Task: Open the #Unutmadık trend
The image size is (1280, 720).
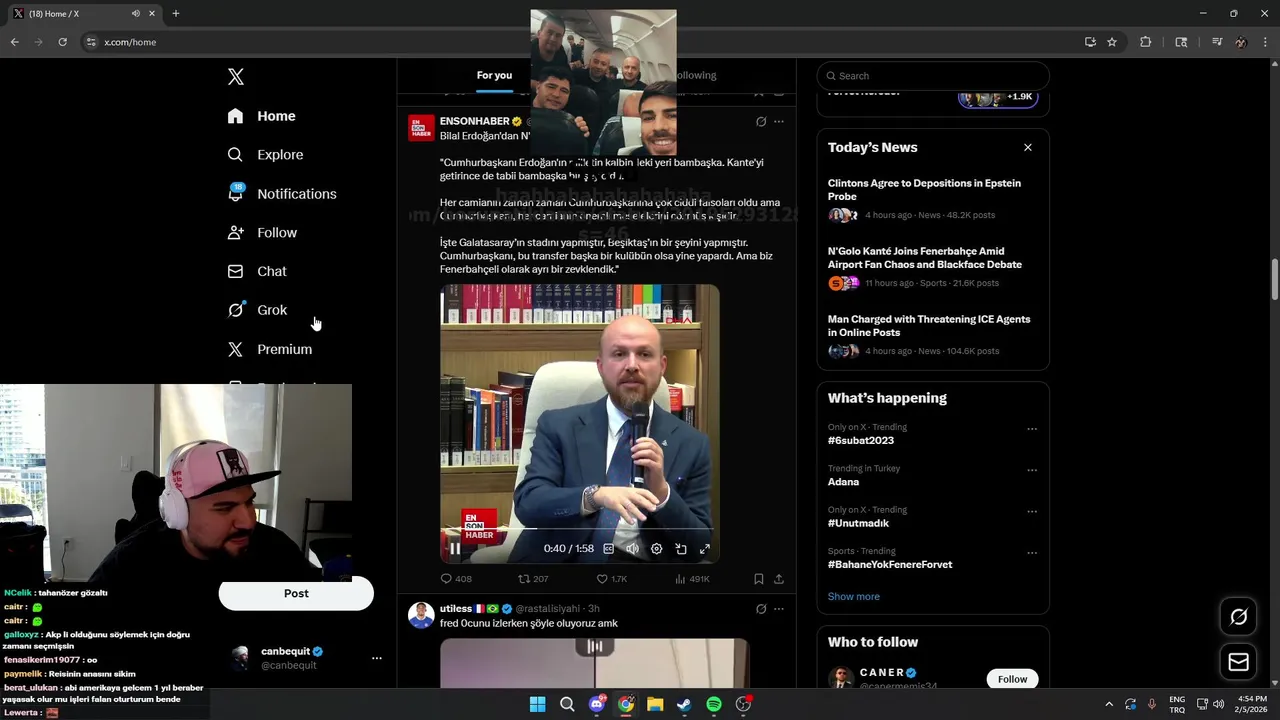Action: coord(858,523)
